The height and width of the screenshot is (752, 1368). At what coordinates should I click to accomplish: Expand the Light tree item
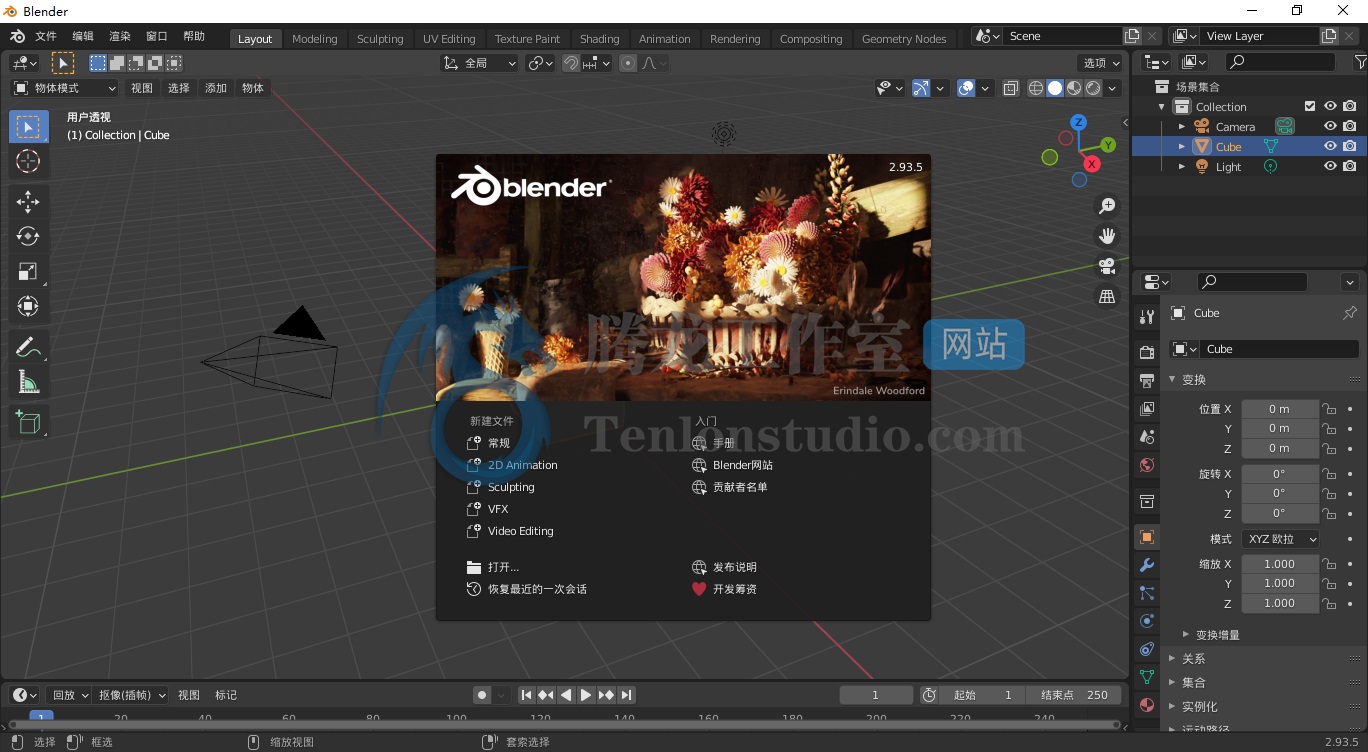click(x=1181, y=167)
